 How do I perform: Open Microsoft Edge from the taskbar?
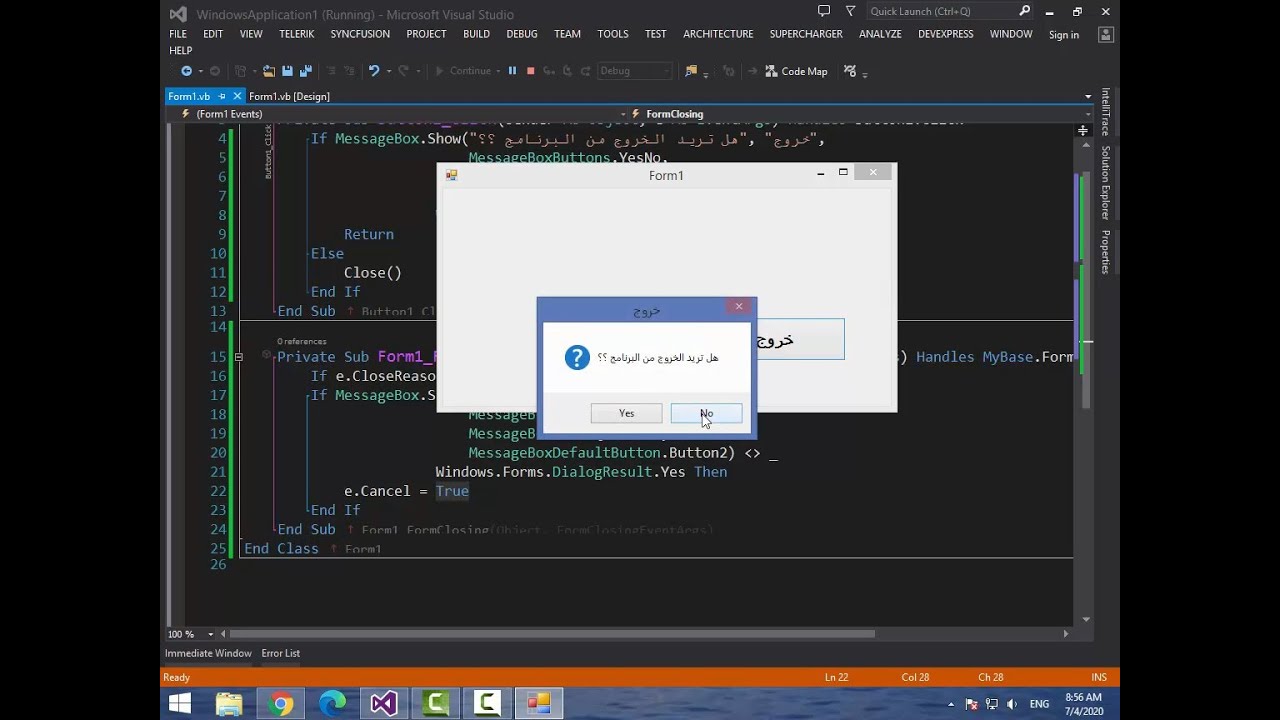pos(332,704)
